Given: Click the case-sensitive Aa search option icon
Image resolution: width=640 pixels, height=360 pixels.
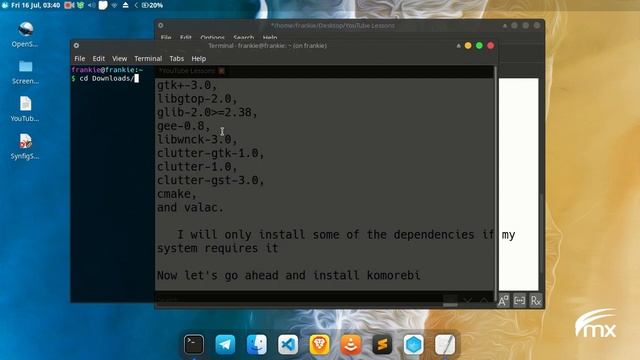Looking at the screenshot, I should click(503, 301).
